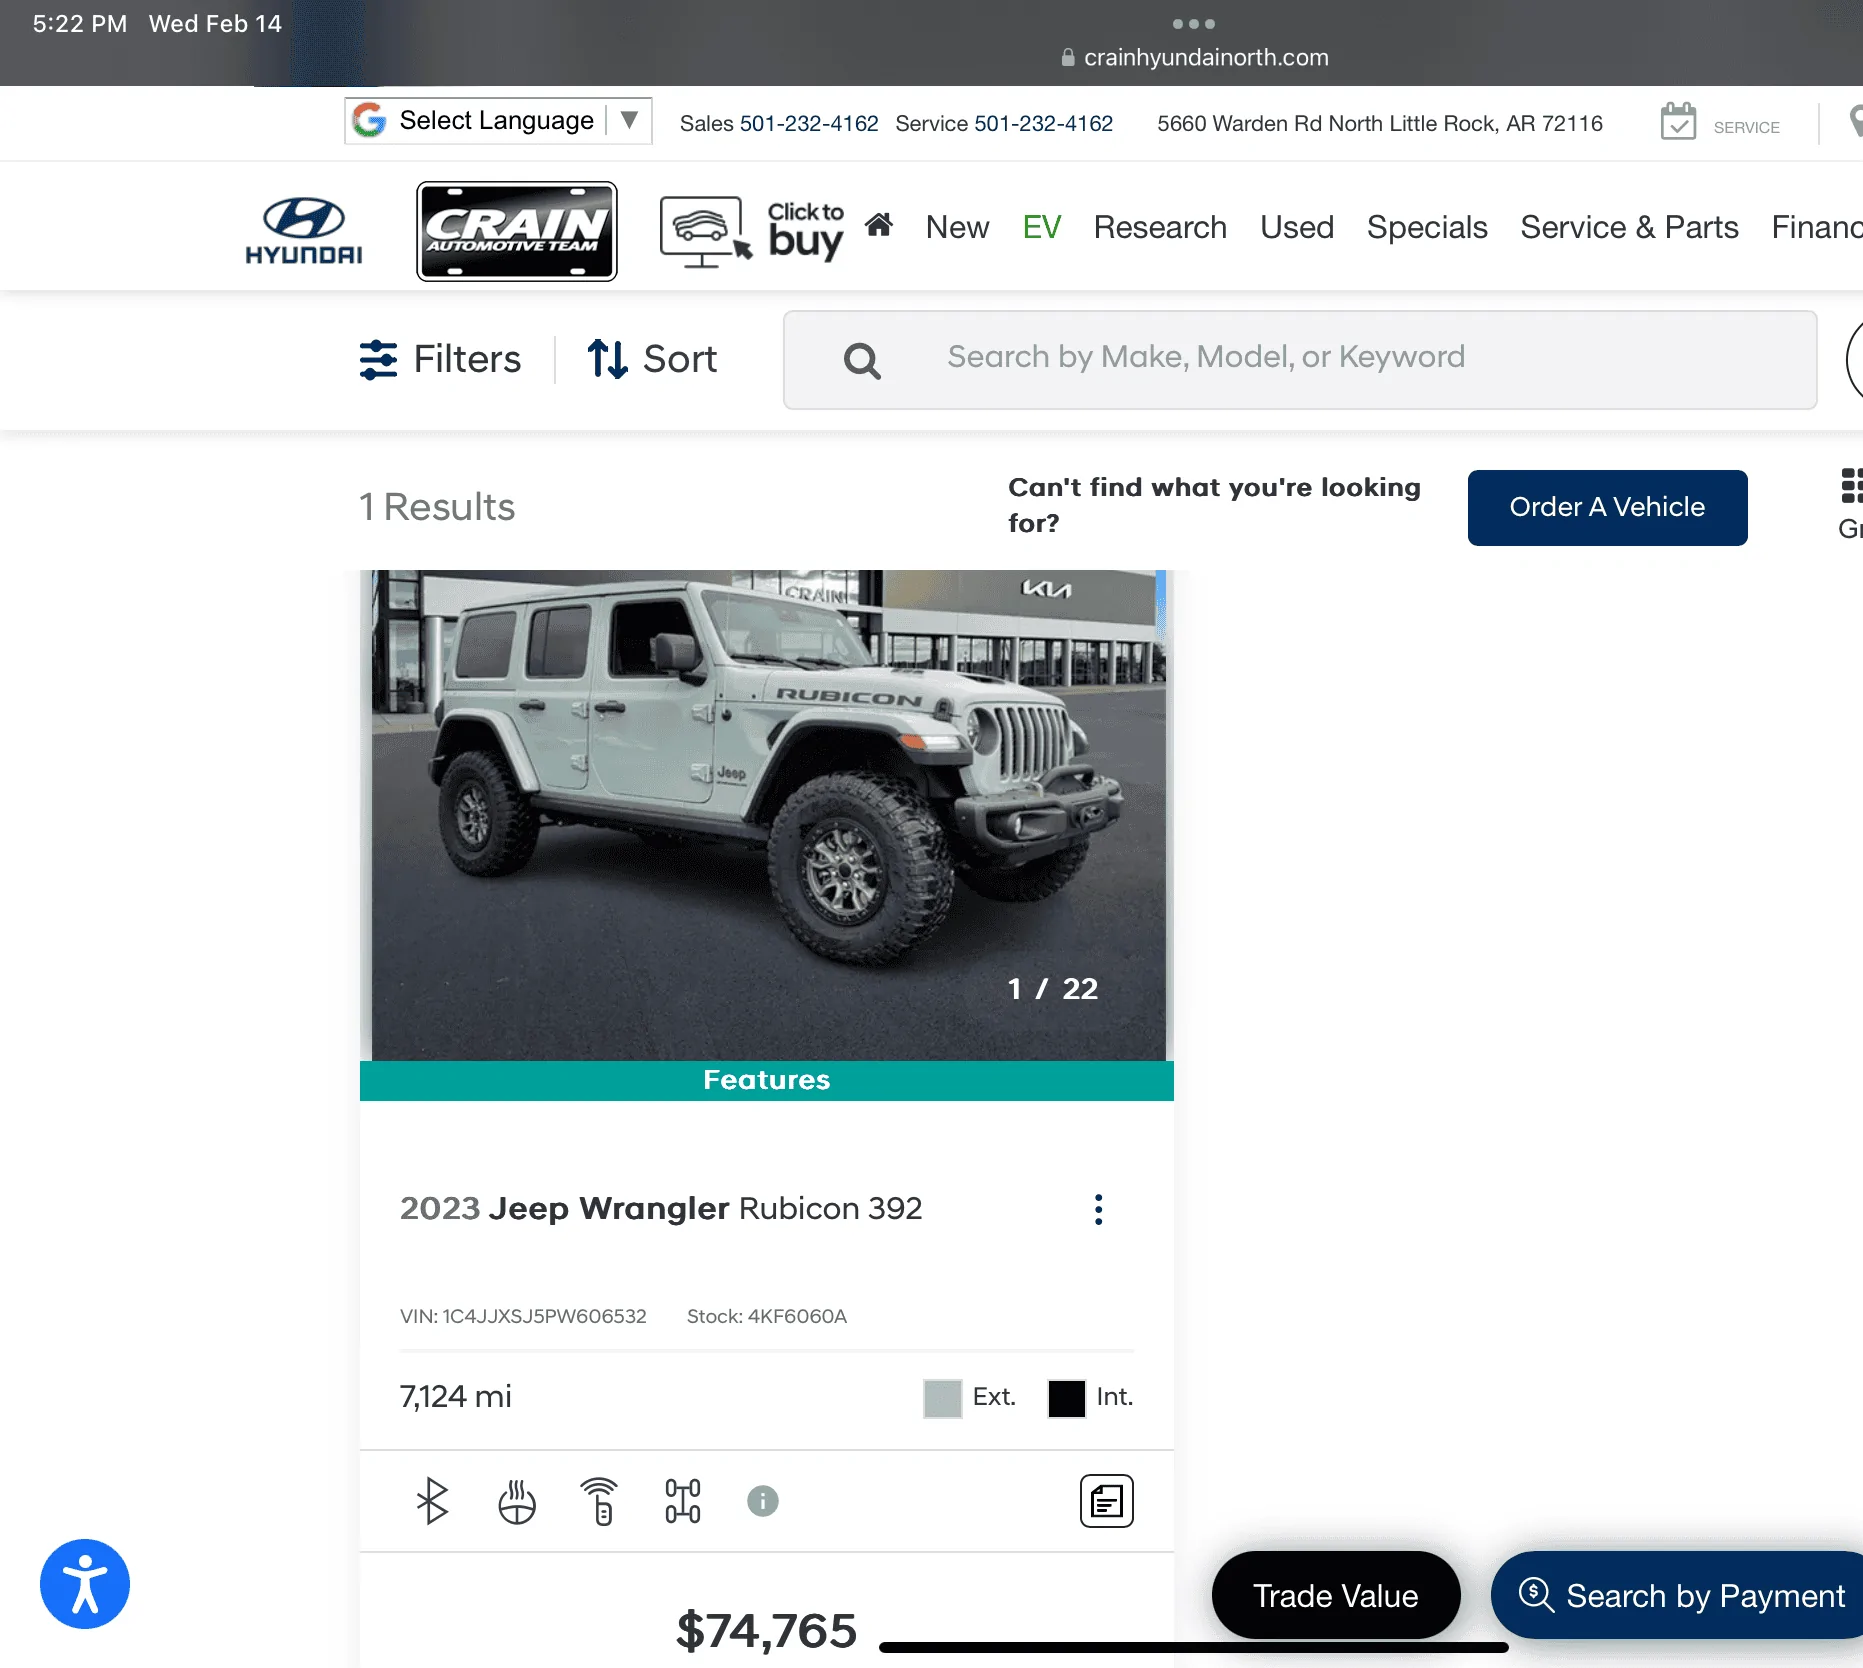Click the interior color swatch

[x=1066, y=1398]
